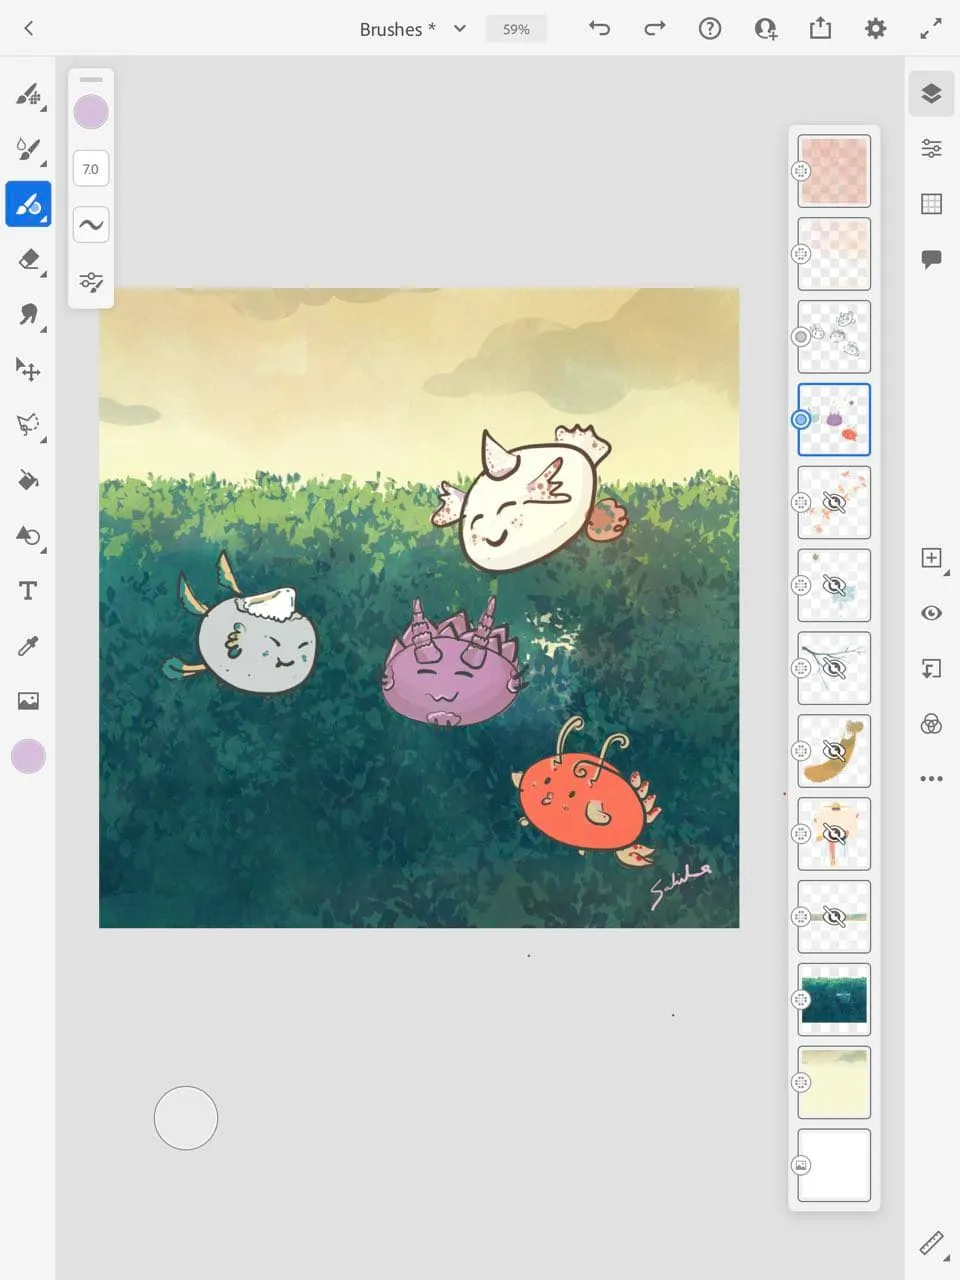Undo the last action
Viewport: 960px width, 1280px height.
click(x=599, y=28)
